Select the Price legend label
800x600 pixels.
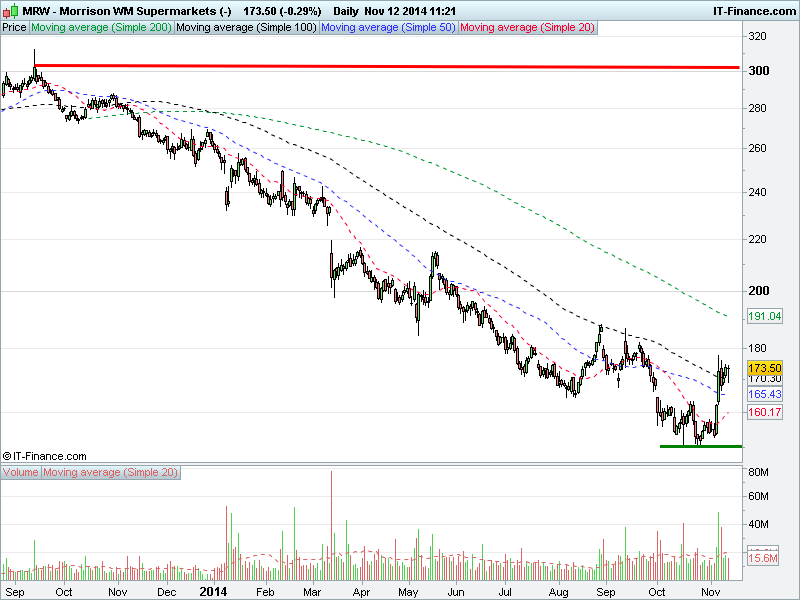14,28
